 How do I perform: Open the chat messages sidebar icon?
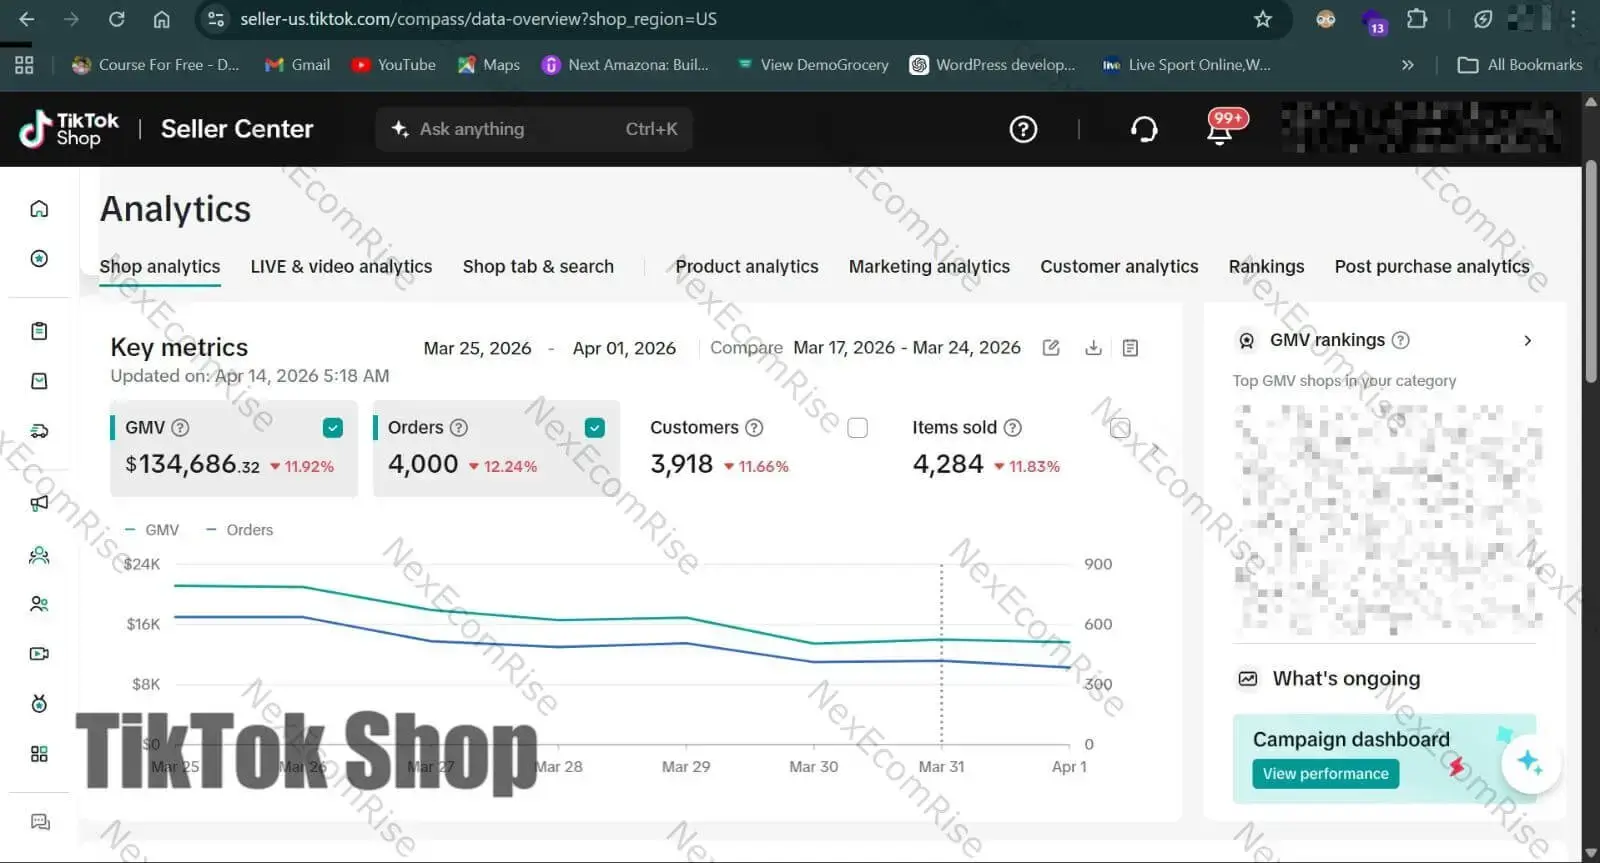coord(40,822)
